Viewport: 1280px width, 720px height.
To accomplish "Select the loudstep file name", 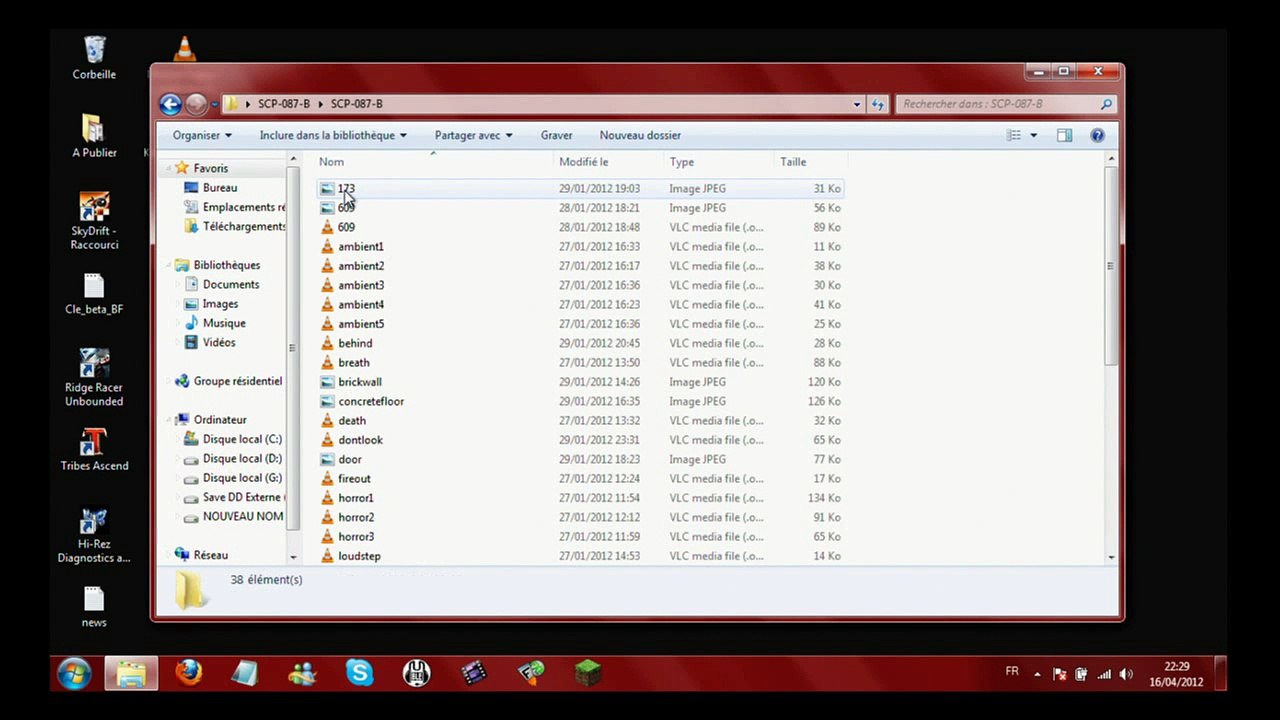I will tap(359, 556).
